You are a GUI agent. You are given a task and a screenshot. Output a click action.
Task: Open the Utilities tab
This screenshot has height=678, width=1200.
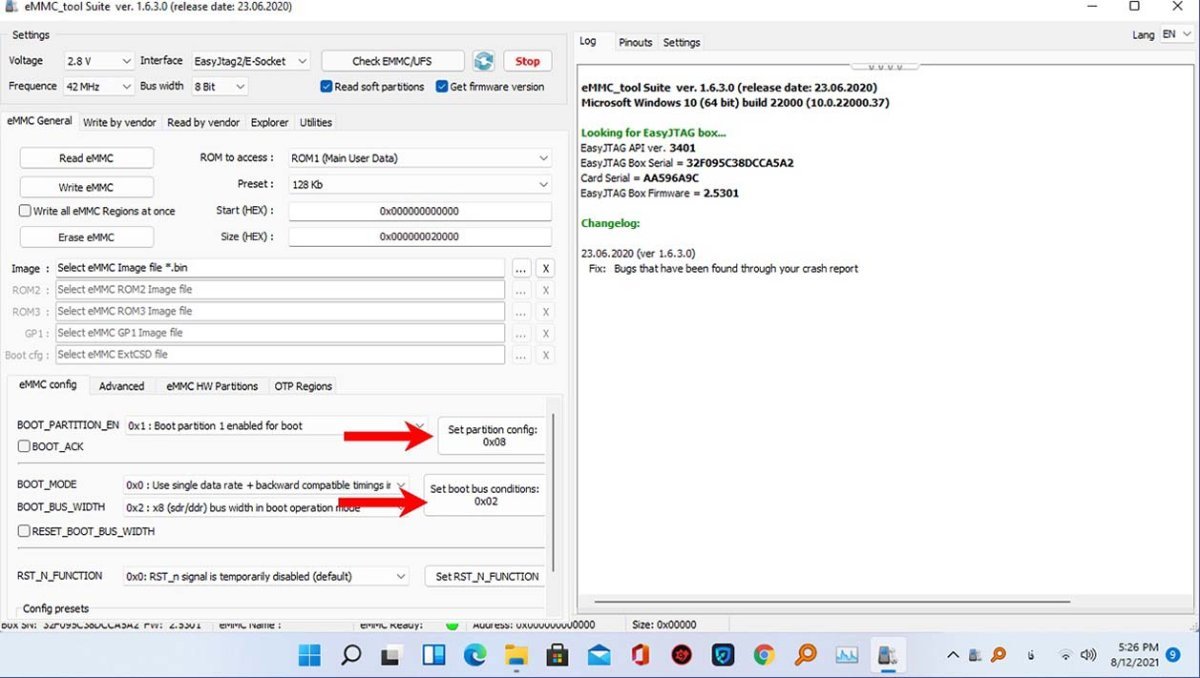point(316,122)
